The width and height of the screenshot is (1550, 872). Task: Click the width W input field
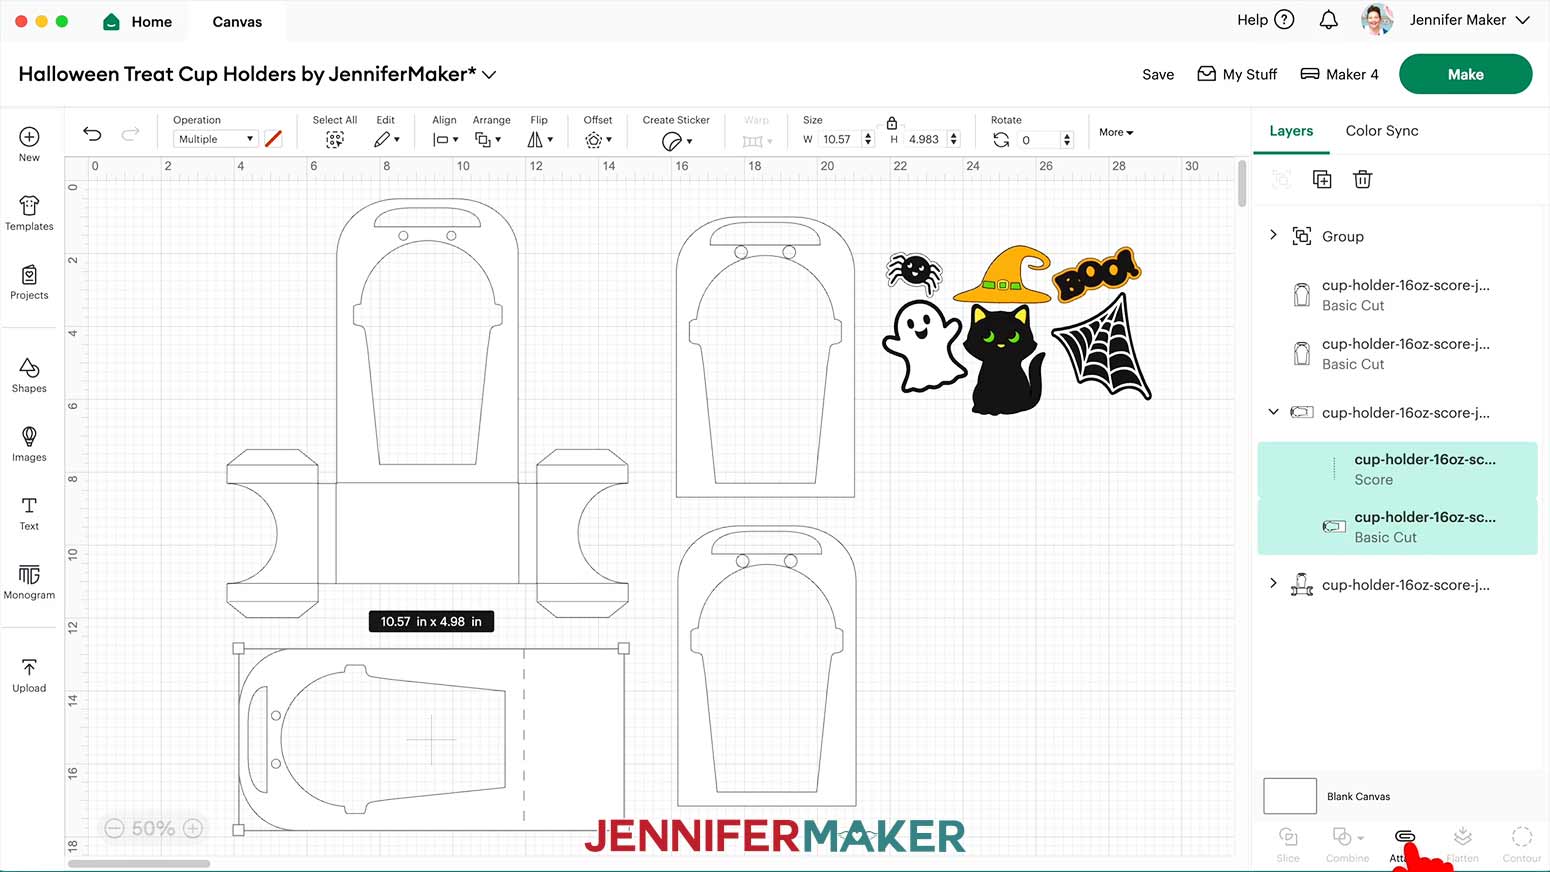tap(840, 139)
